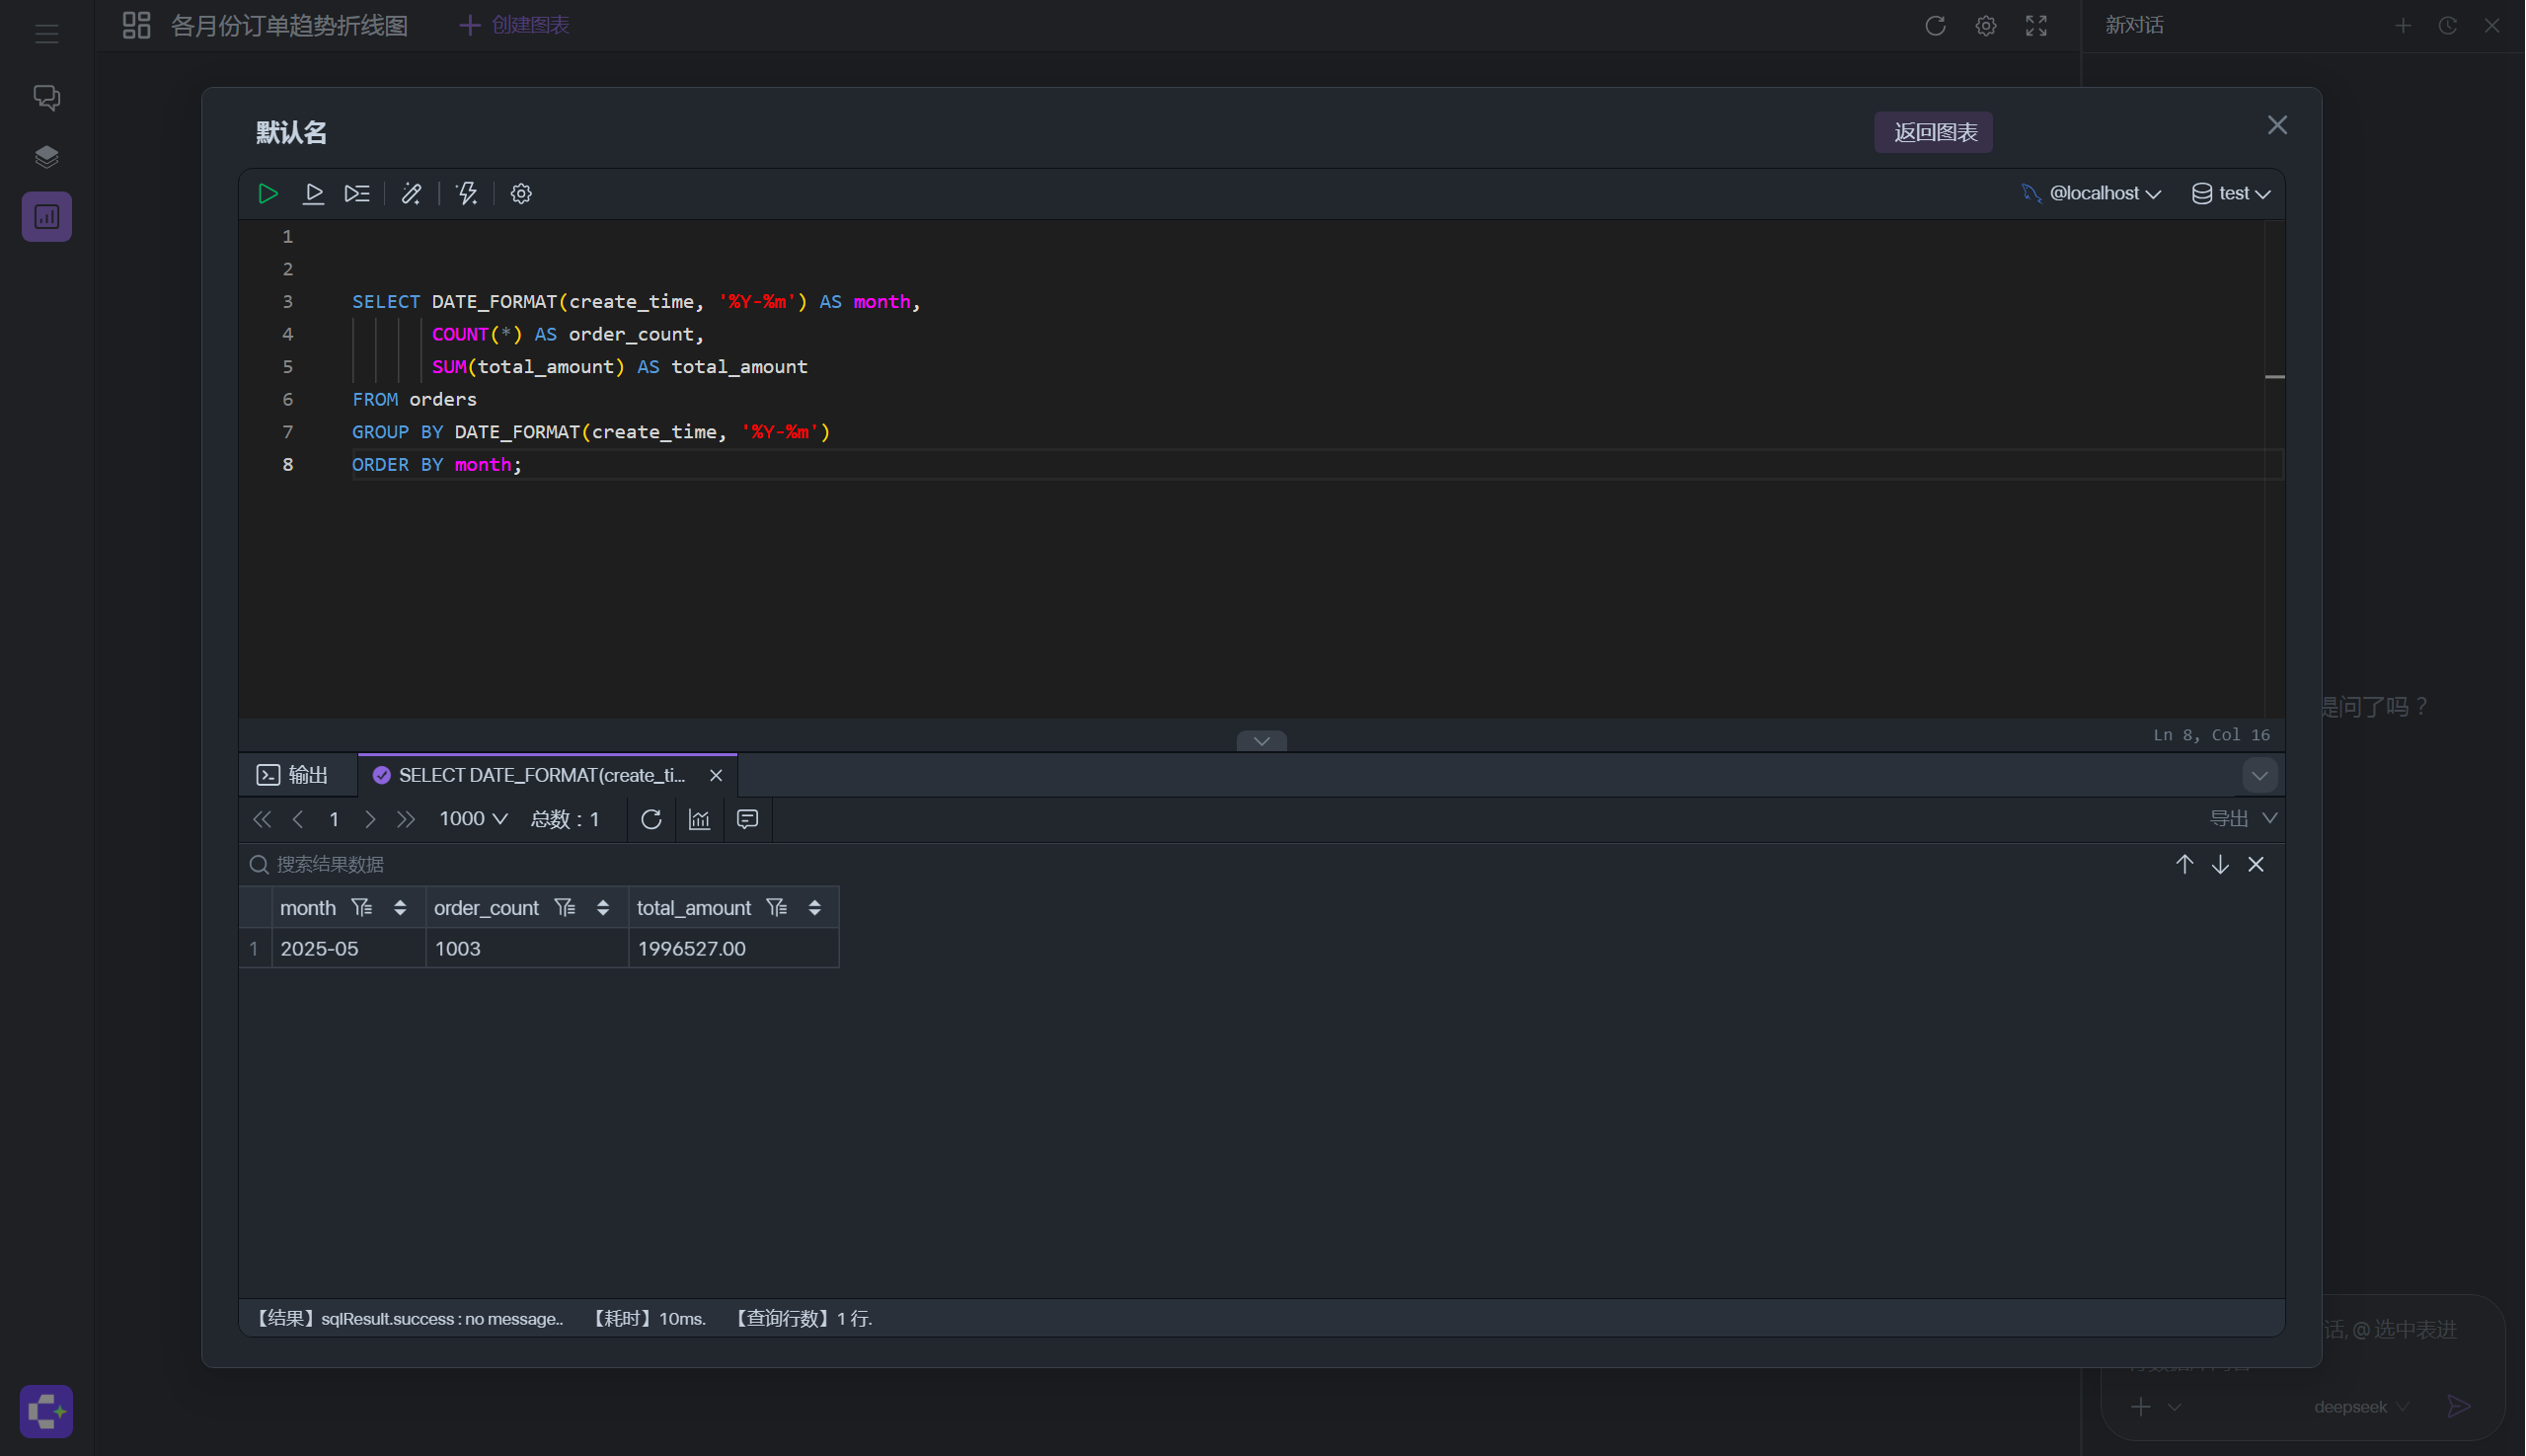Open the 导出 export dropdown
2526x1456 pixels.
[x=2245, y=819]
